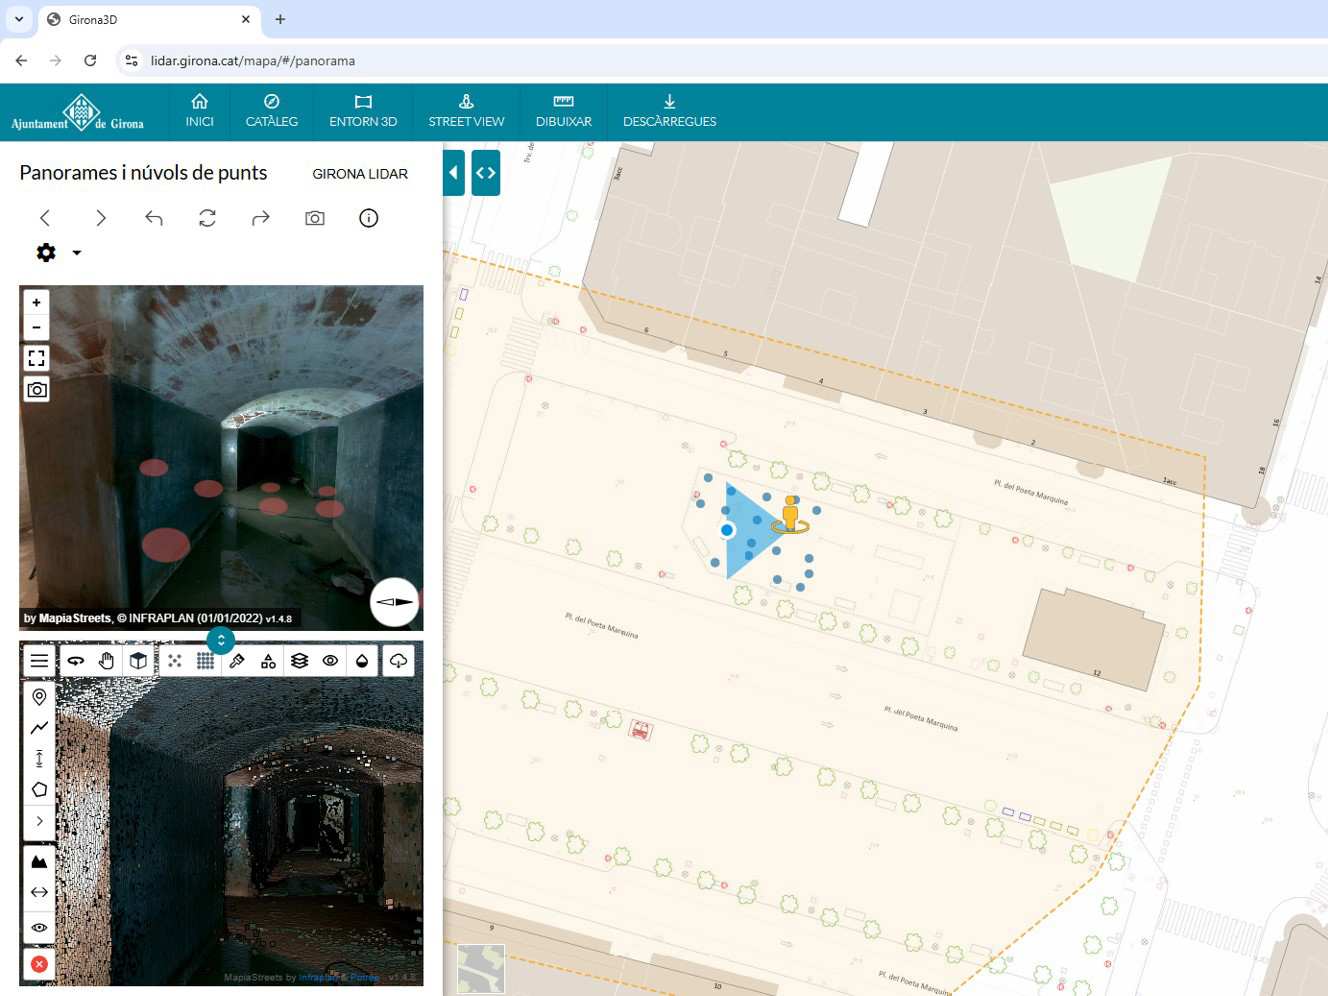Activate the hand pan tool
Image resolution: width=1328 pixels, height=996 pixels.
(x=107, y=661)
